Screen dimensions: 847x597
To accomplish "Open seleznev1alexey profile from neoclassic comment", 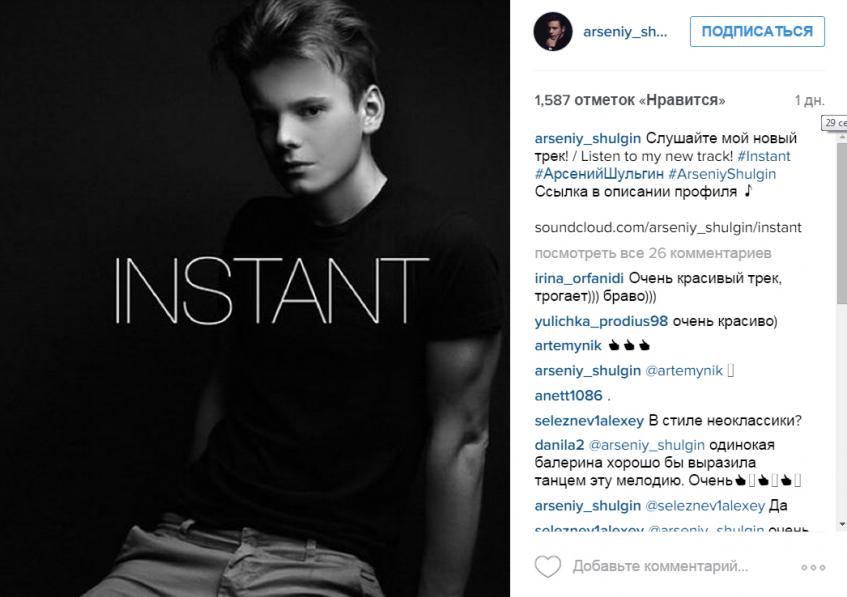I will (589, 420).
